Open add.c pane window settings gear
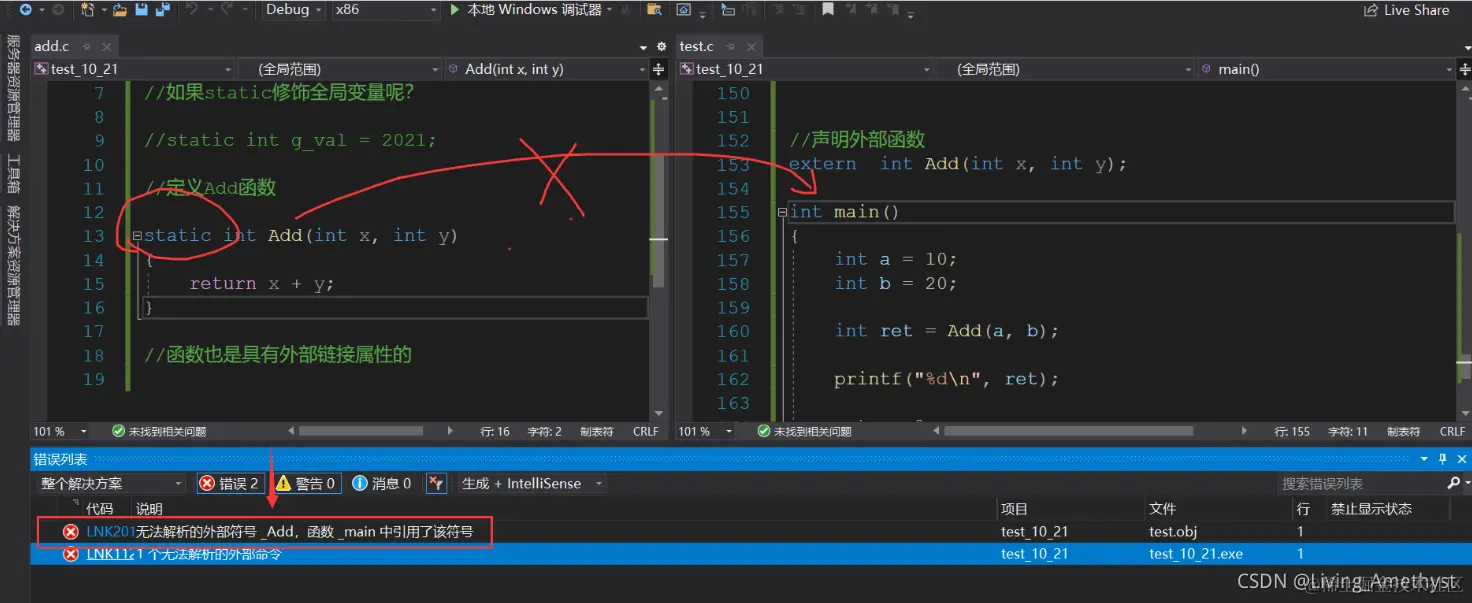Screen dimensions: 1472x603 661,47
